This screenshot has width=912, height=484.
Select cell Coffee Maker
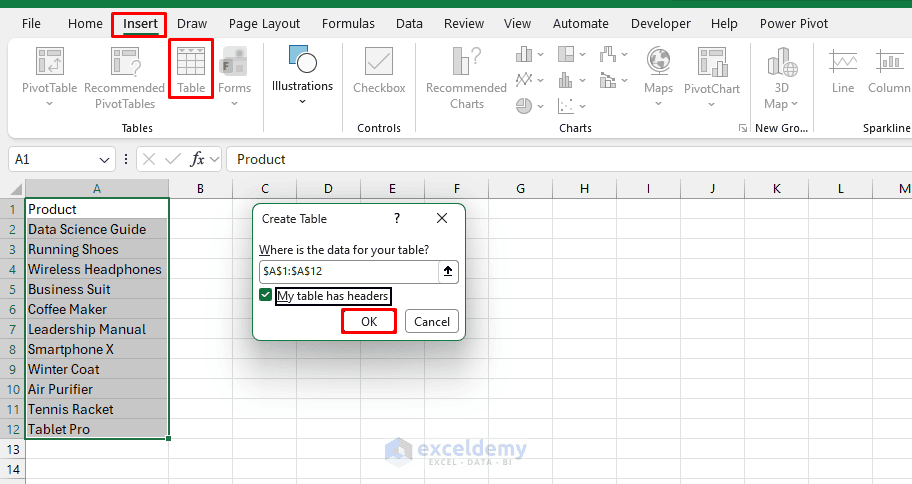tap(97, 309)
